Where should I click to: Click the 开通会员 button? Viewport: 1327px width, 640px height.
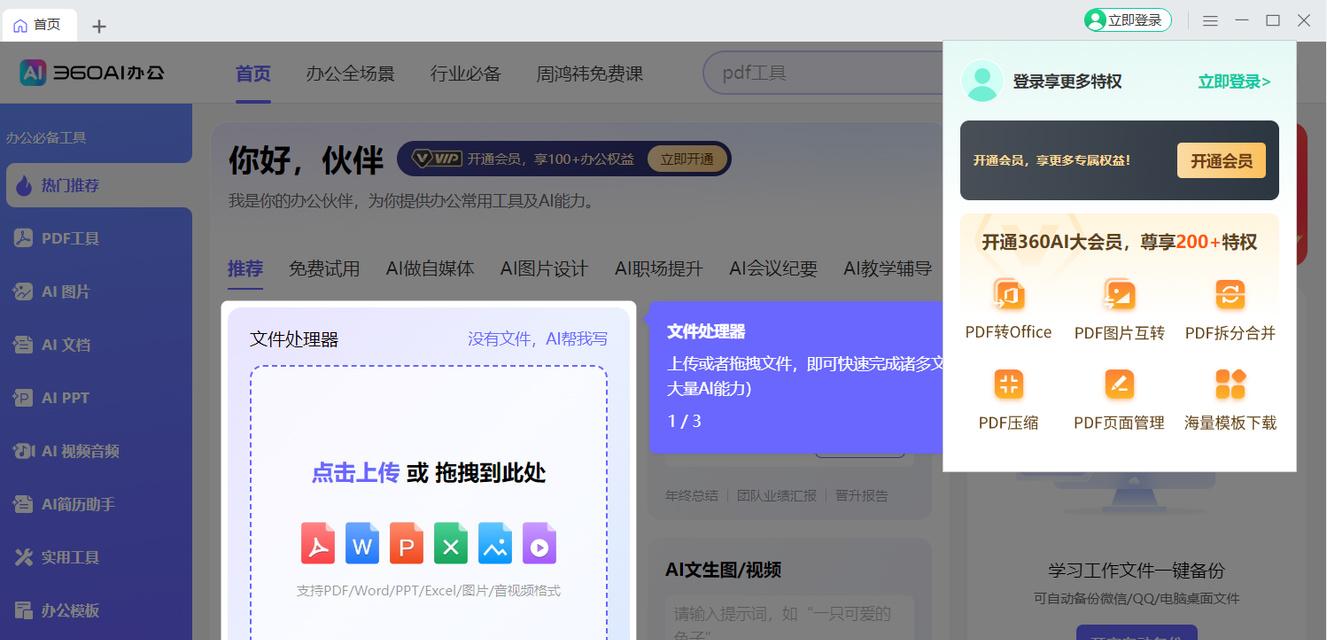[1221, 160]
